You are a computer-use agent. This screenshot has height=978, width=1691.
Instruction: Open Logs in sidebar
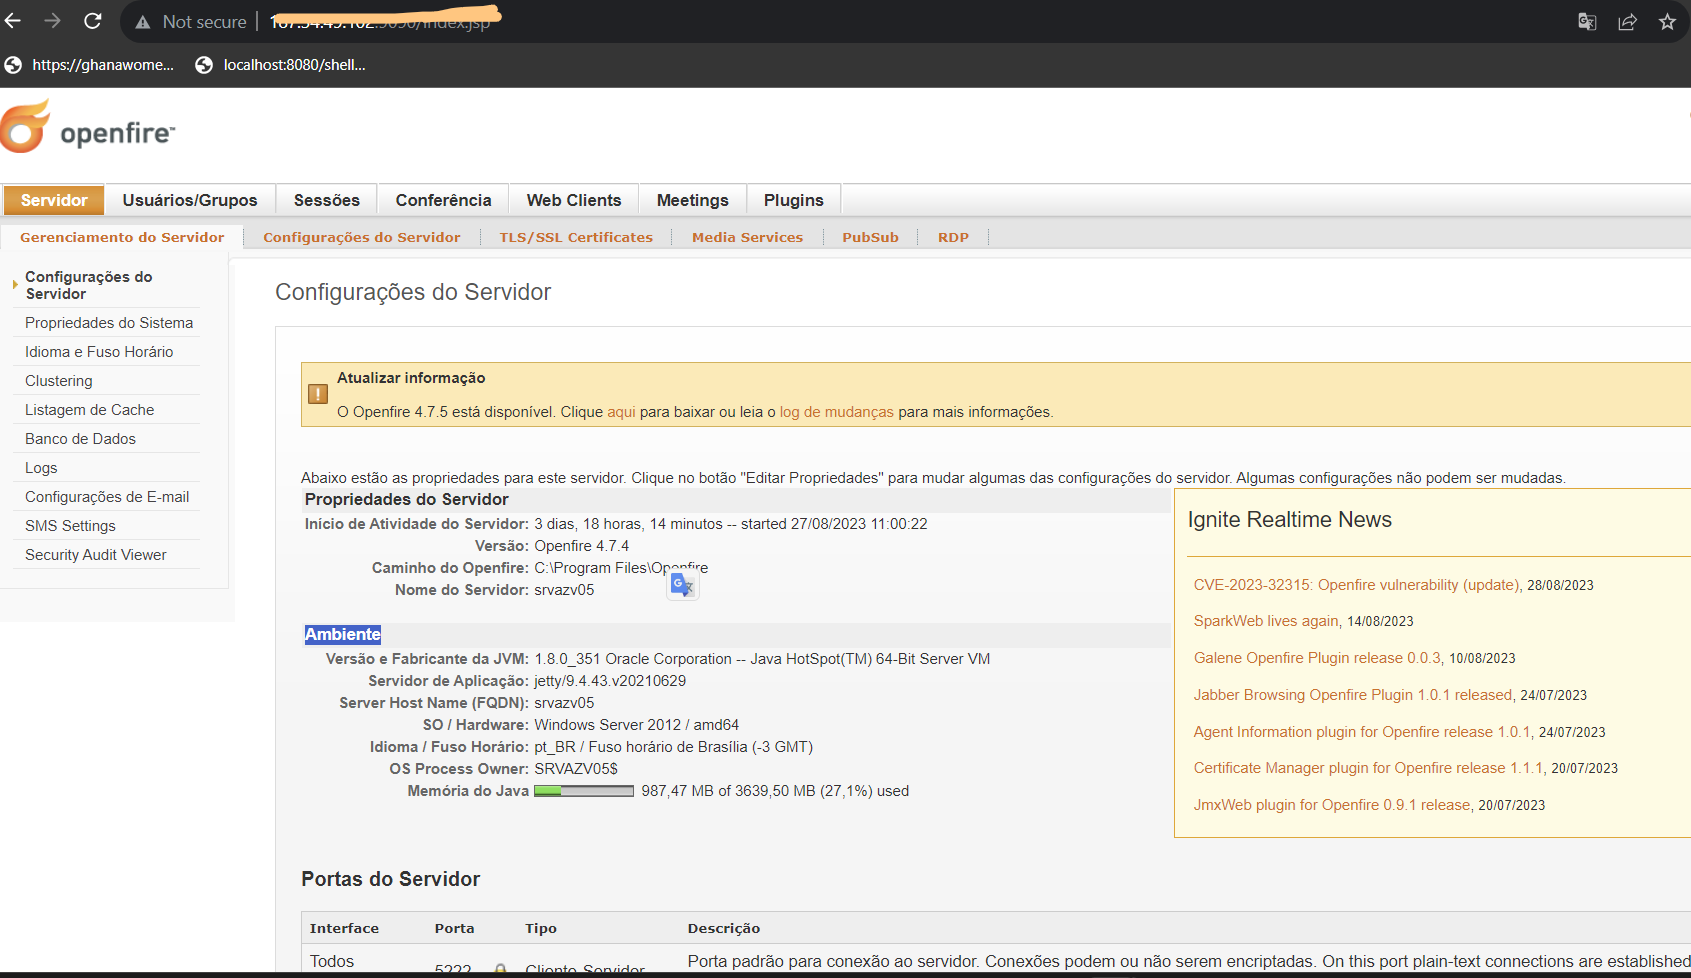click(x=41, y=468)
